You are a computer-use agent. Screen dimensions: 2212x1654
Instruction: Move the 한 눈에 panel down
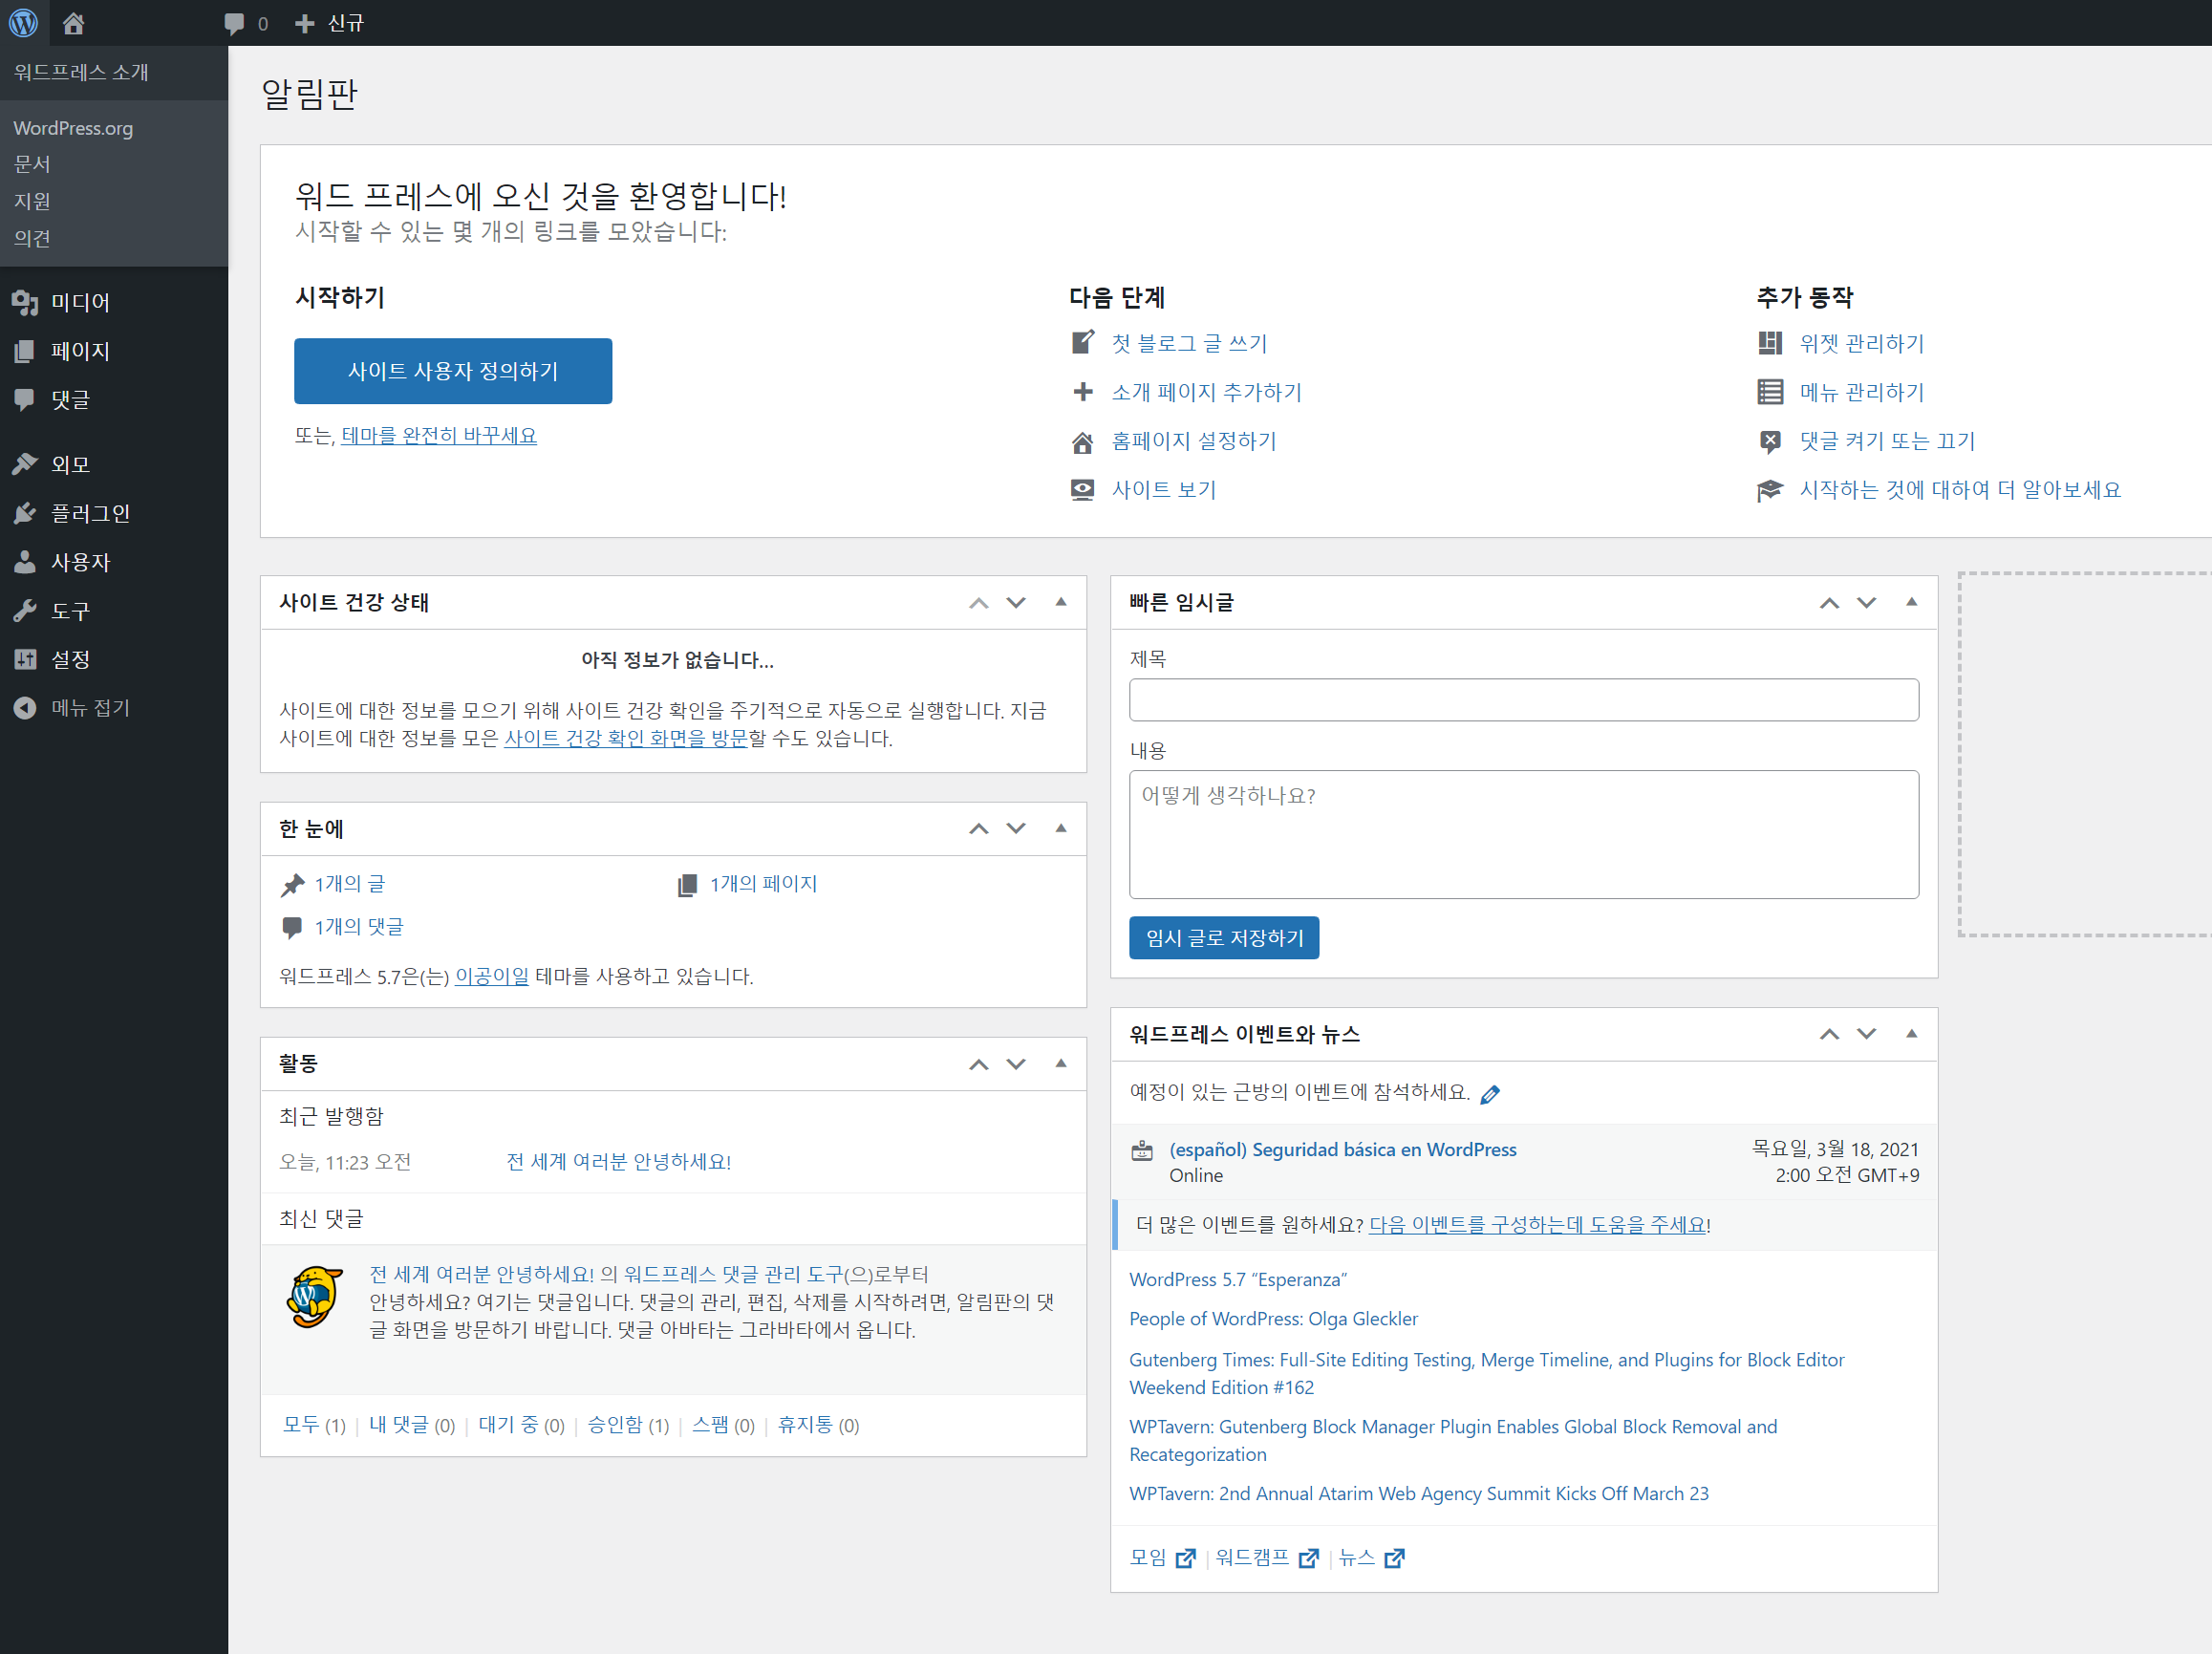click(x=1016, y=828)
